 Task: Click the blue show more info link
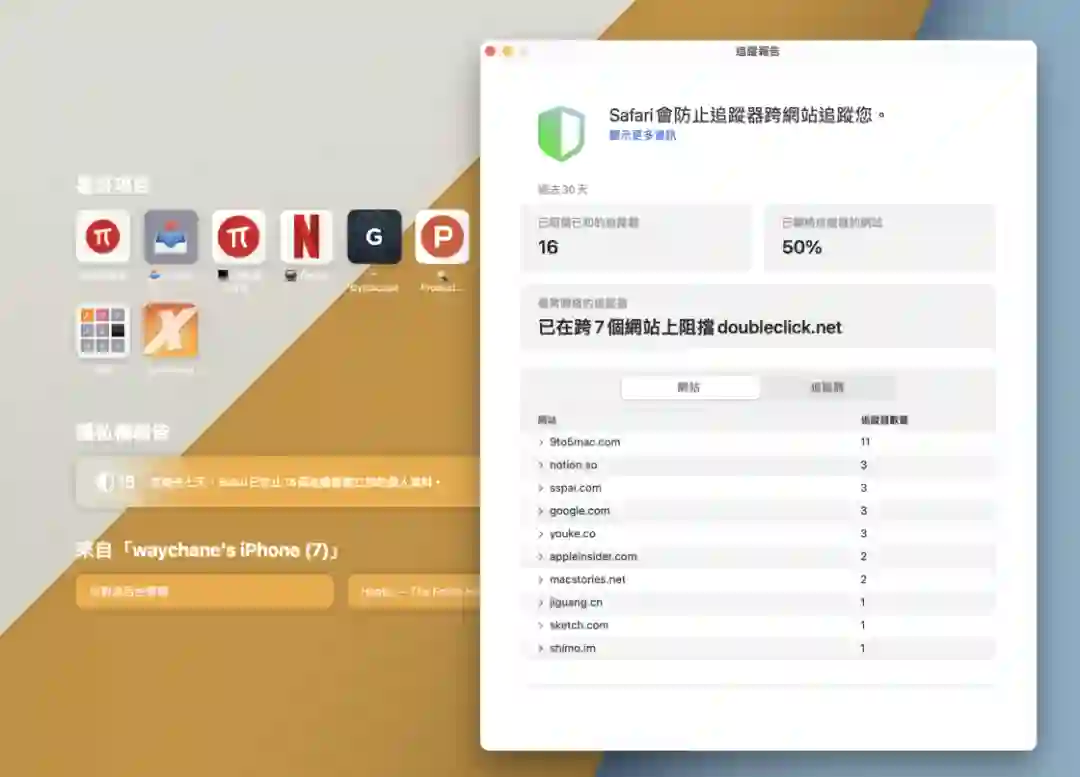point(642,135)
